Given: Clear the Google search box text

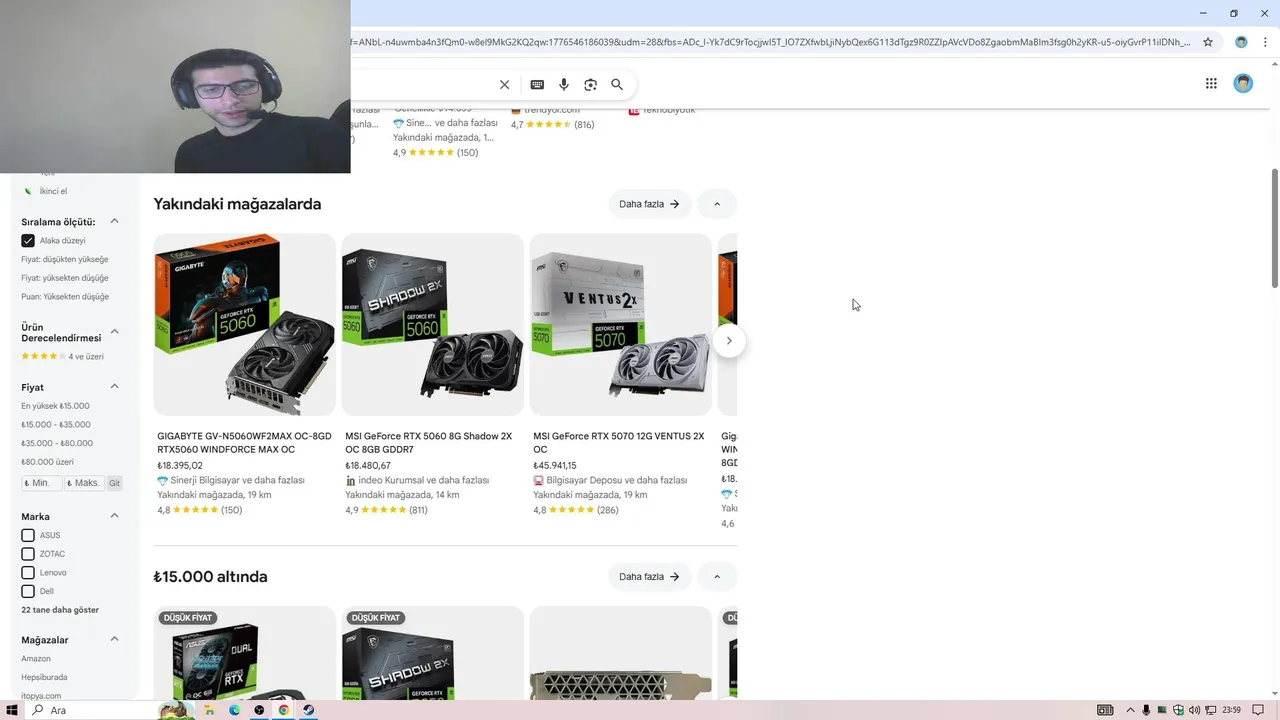Looking at the screenshot, I should pyautogui.click(x=504, y=85).
